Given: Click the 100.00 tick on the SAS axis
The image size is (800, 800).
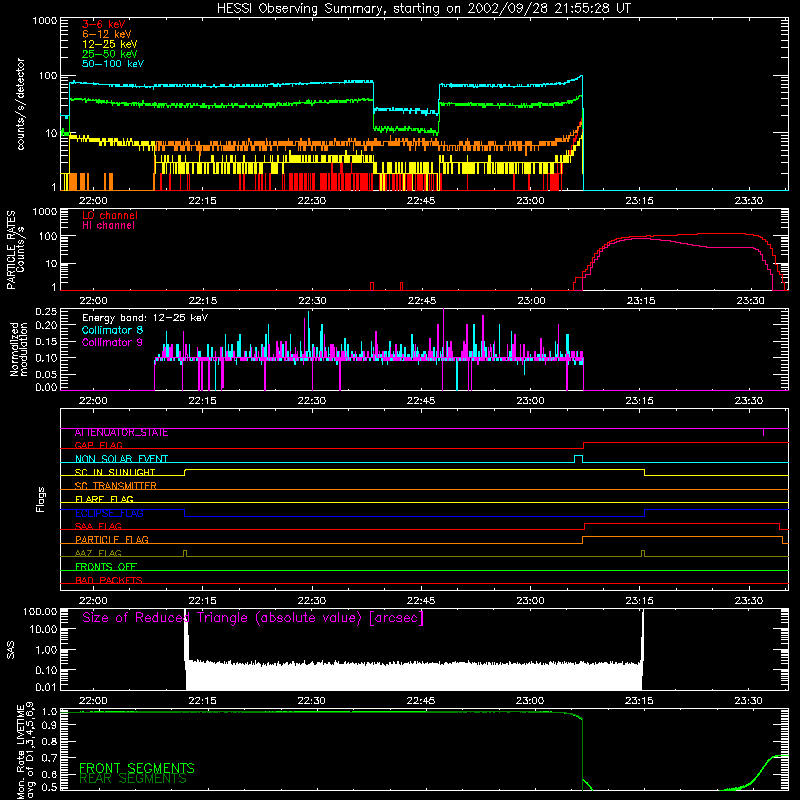Looking at the screenshot, I should [x=40, y=612].
